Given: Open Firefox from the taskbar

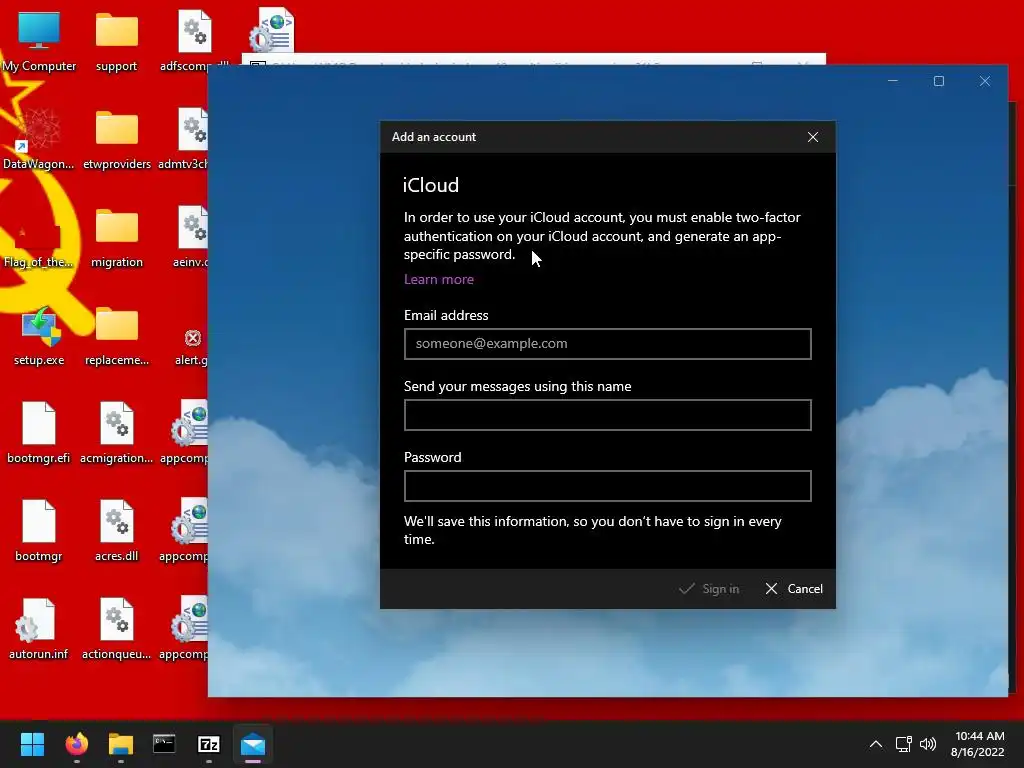Looking at the screenshot, I should [x=76, y=744].
